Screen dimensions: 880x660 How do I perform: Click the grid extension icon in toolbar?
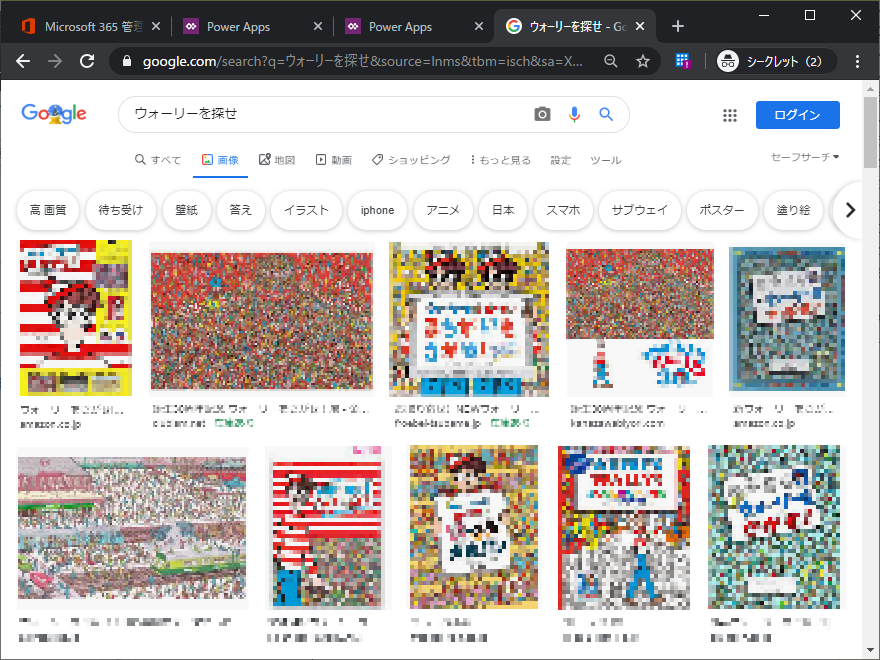pos(682,61)
